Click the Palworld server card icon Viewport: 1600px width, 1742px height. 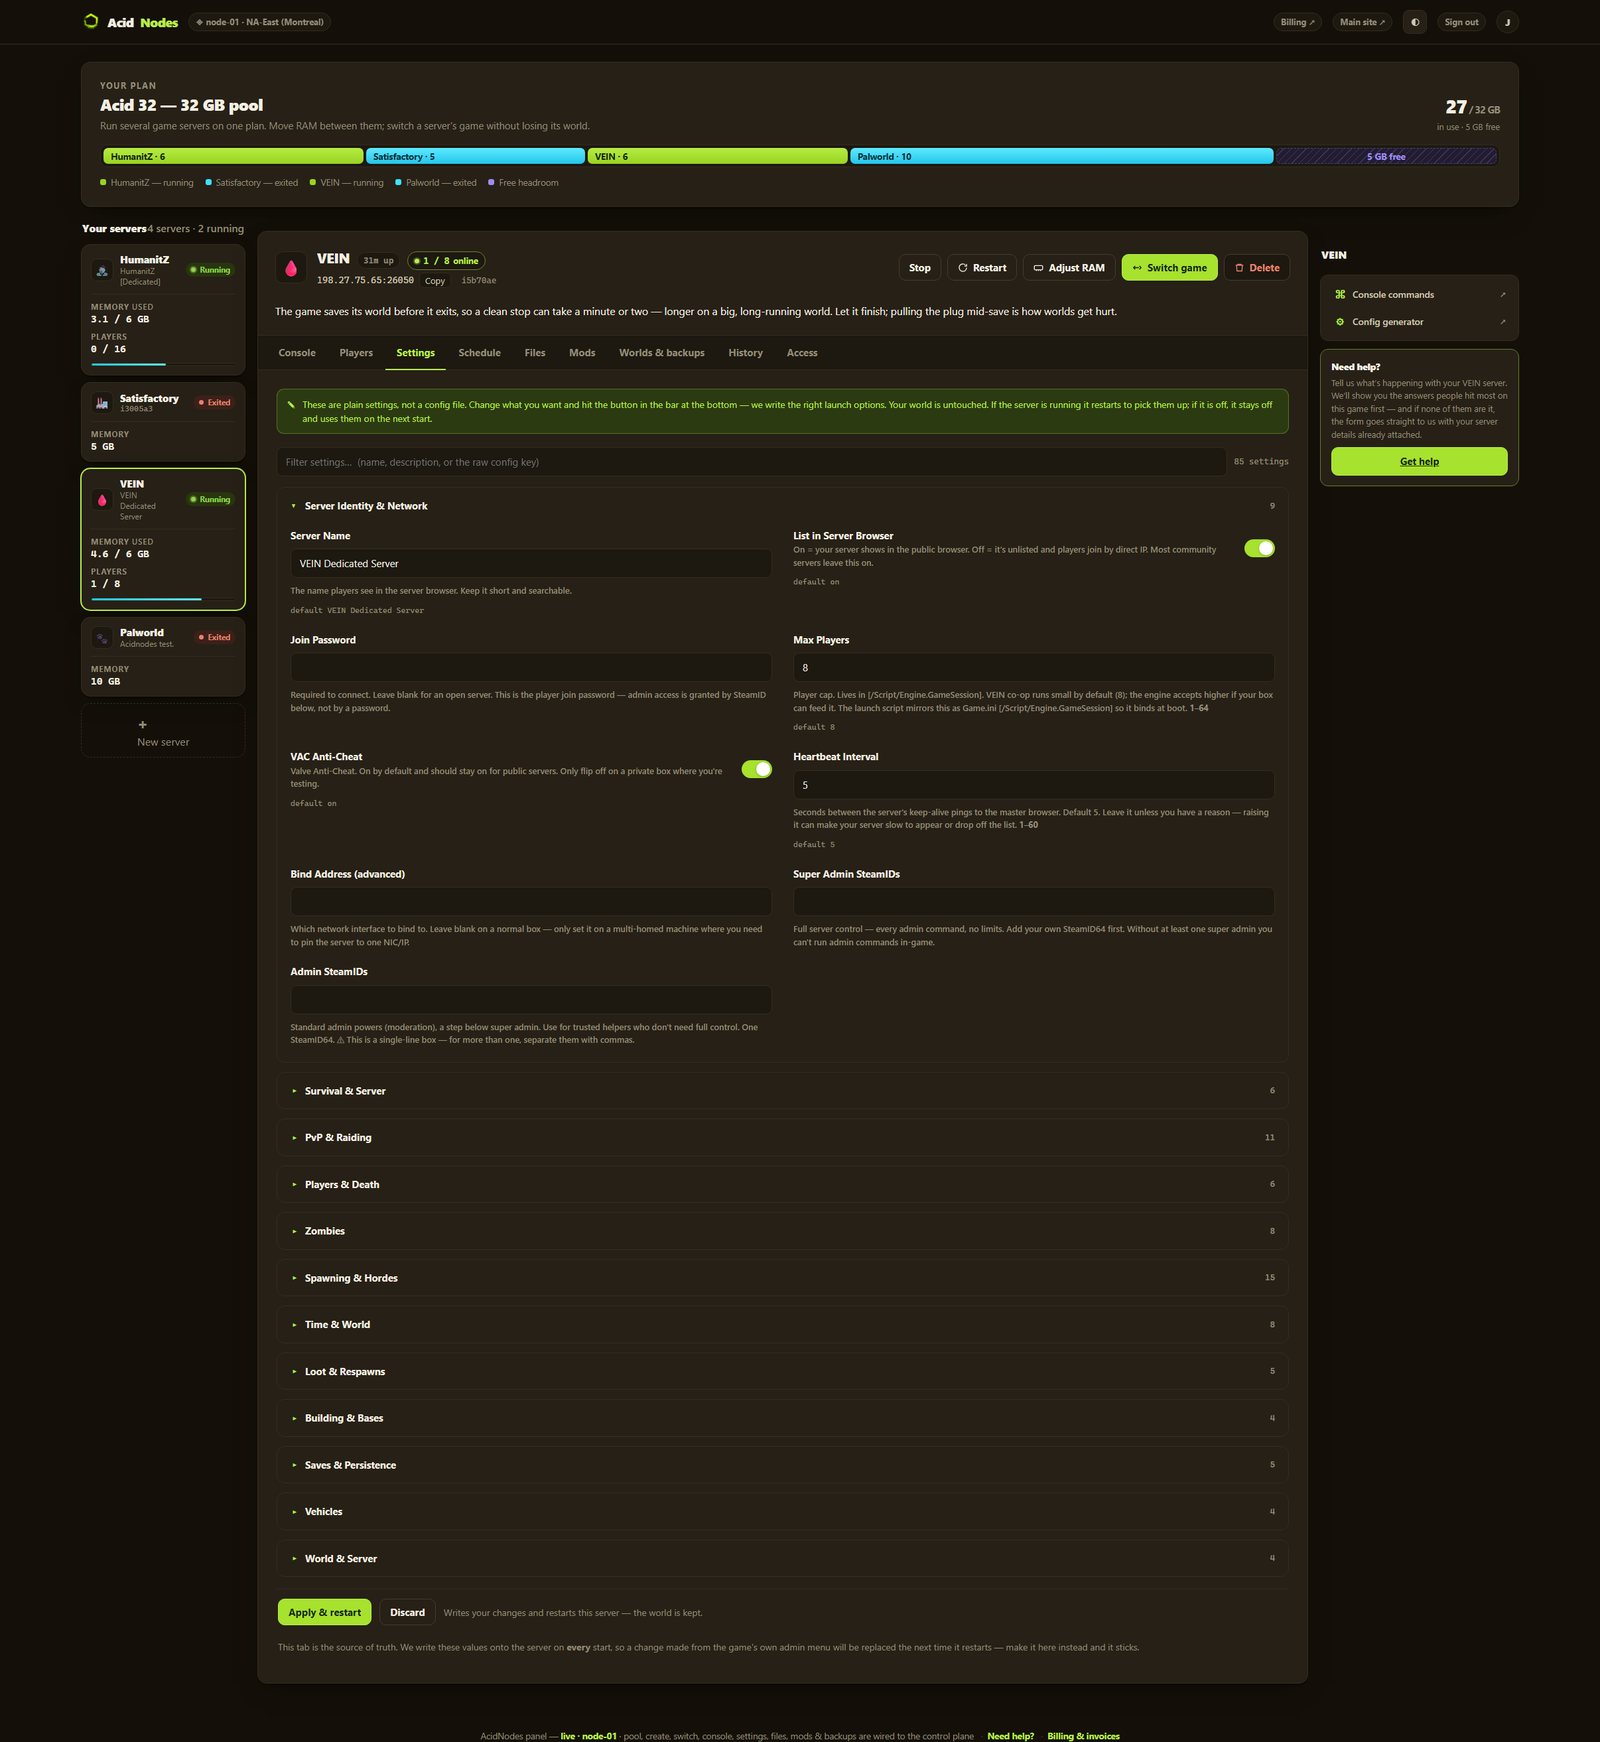click(102, 638)
